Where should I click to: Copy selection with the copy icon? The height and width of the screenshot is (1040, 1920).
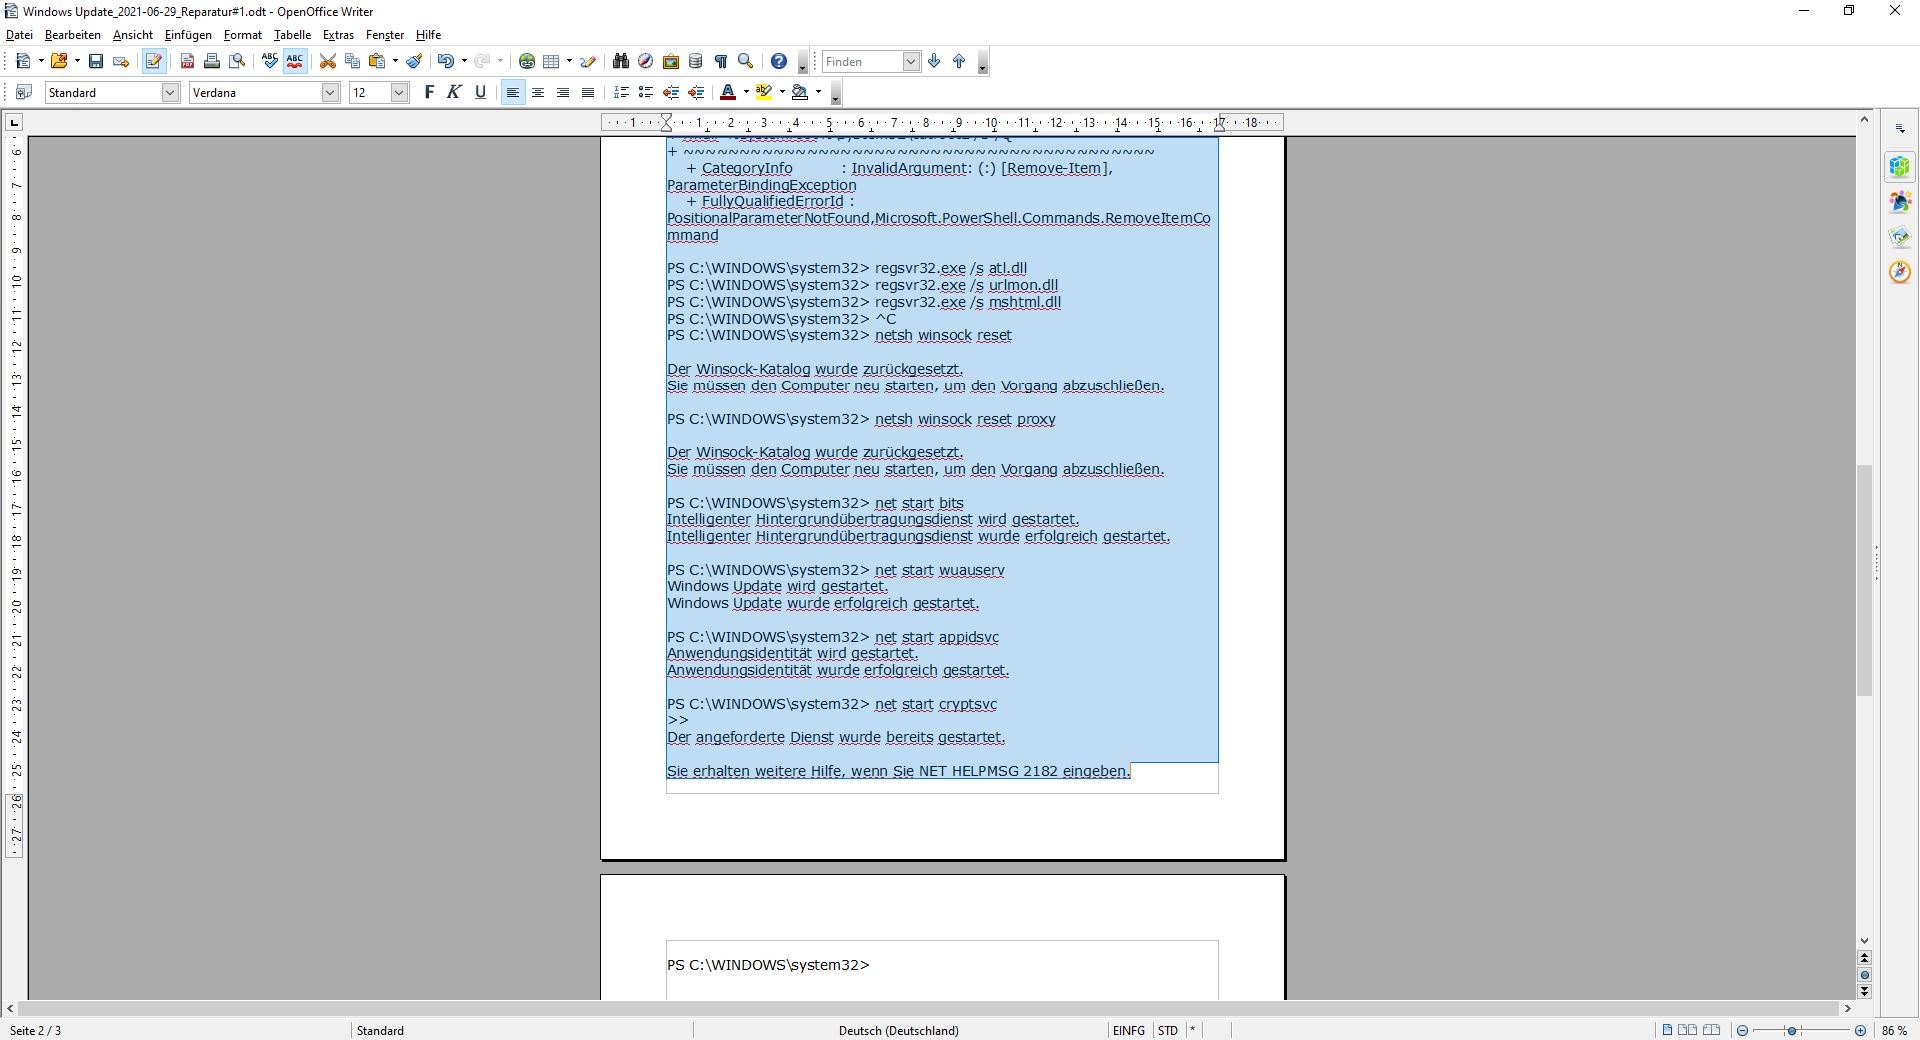pyautogui.click(x=352, y=62)
